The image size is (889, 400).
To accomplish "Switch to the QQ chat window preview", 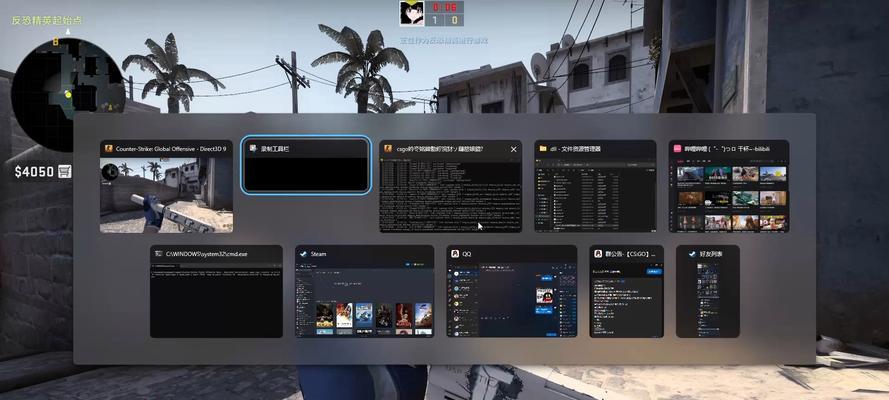I will [511, 291].
